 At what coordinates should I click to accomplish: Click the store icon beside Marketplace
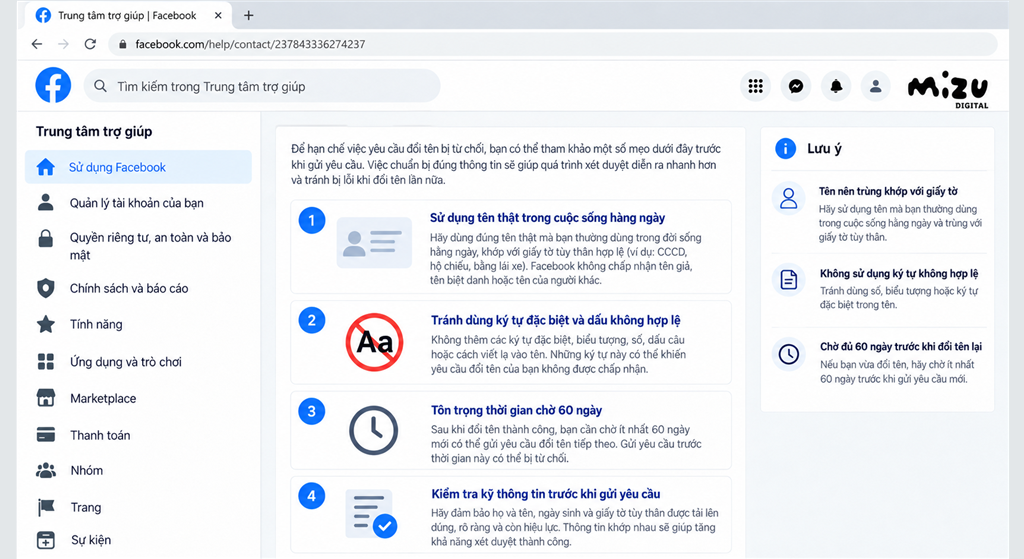pos(46,398)
